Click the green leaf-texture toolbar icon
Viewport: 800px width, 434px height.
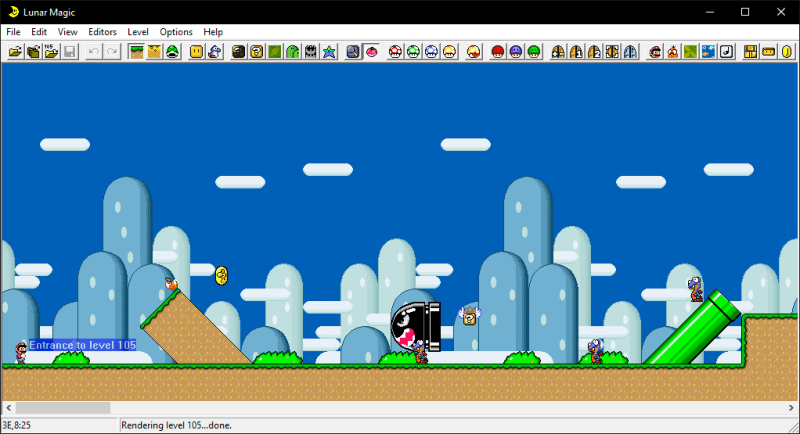691,52
